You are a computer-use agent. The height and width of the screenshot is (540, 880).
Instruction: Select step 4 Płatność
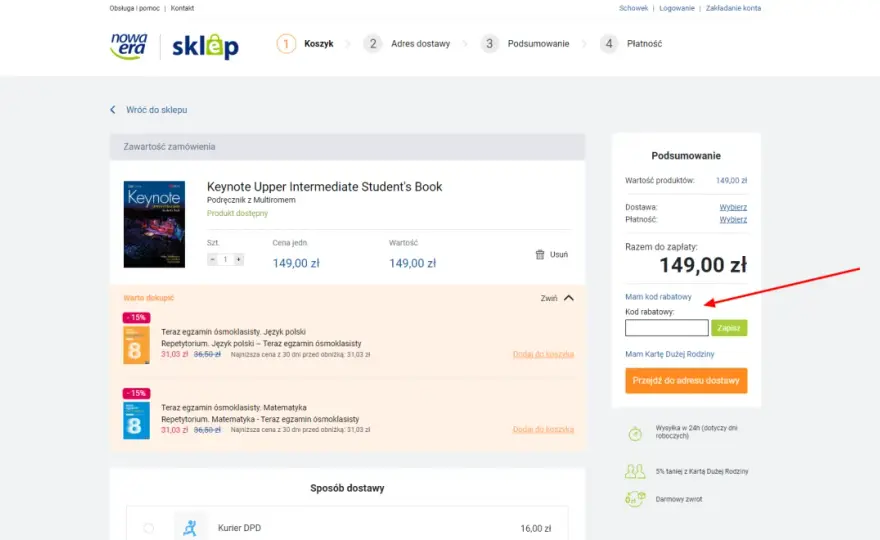[x=631, y=44]
